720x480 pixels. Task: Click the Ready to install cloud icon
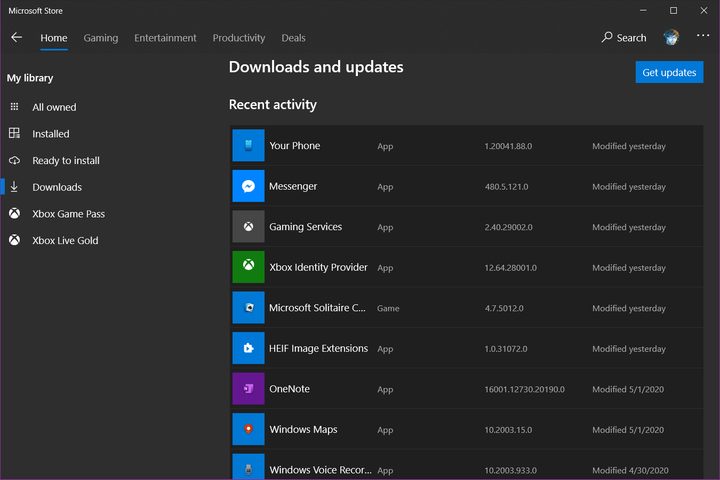tap(14, 160)
